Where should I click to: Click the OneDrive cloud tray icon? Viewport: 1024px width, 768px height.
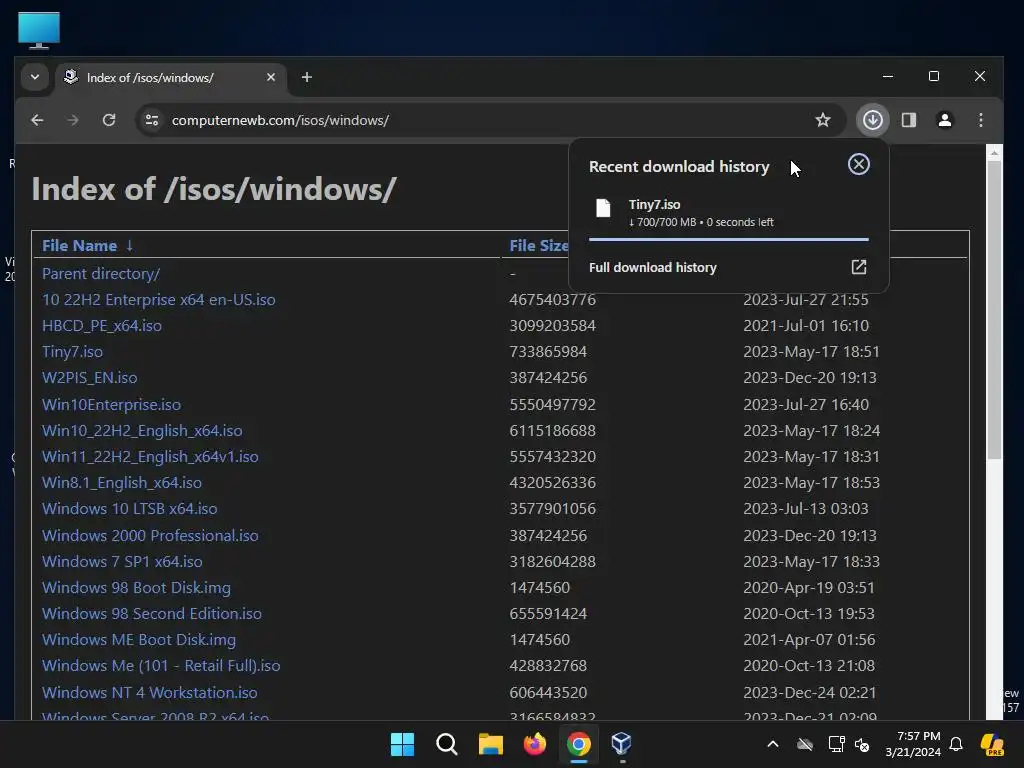[805, 744]
